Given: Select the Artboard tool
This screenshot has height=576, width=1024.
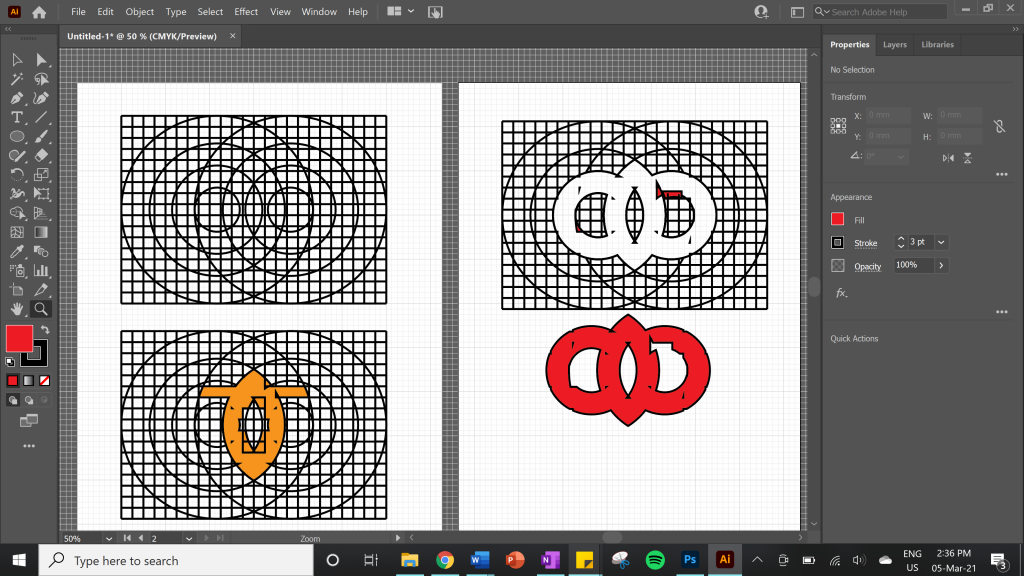Looking at the screenshot, I should tap(17, 290).
